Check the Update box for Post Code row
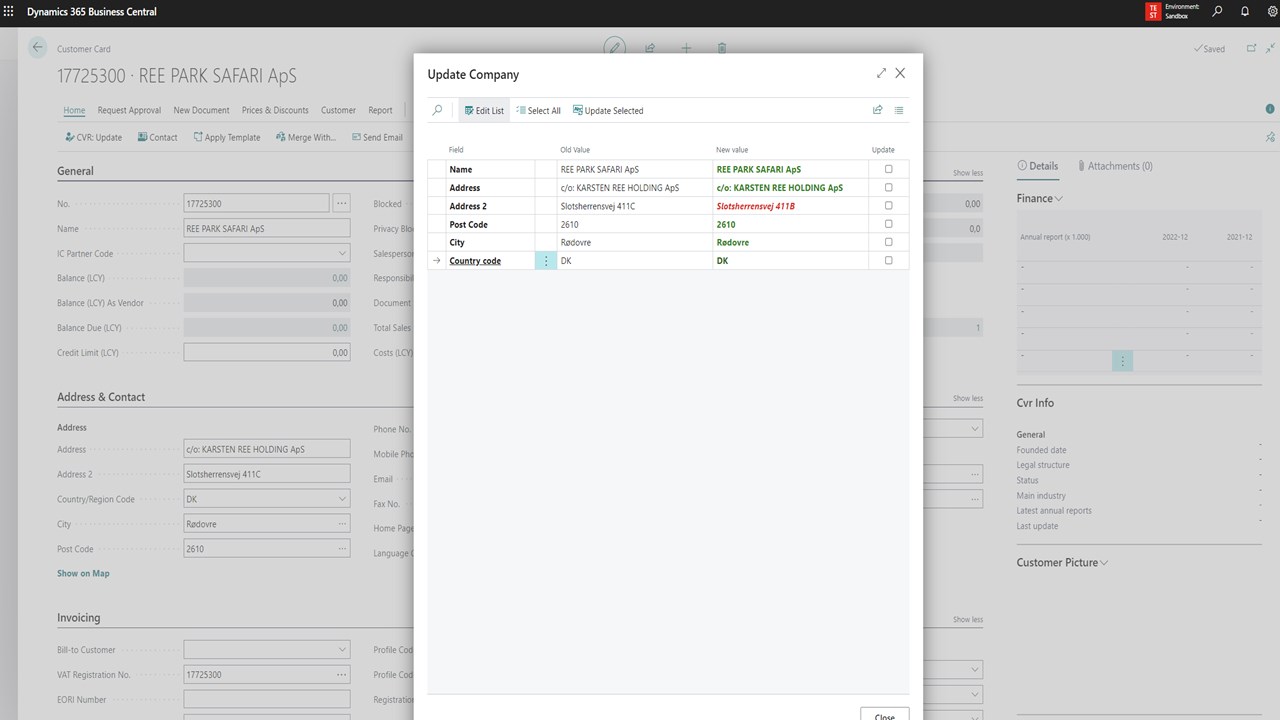Screen dimensions: 1280x720 pyautogui.click(x=888, y=223)
